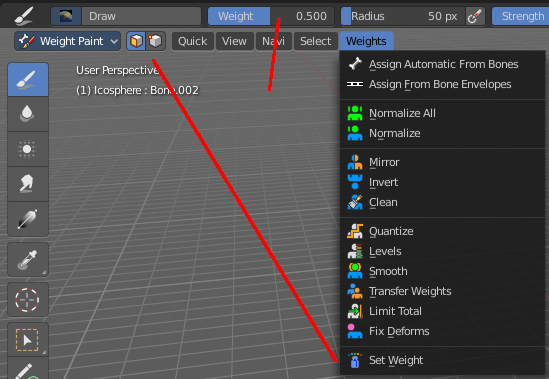Click the User Perspective viewport label
This screenshot has height=379, width=549.
pyautogui.click(x=118, y=70)
